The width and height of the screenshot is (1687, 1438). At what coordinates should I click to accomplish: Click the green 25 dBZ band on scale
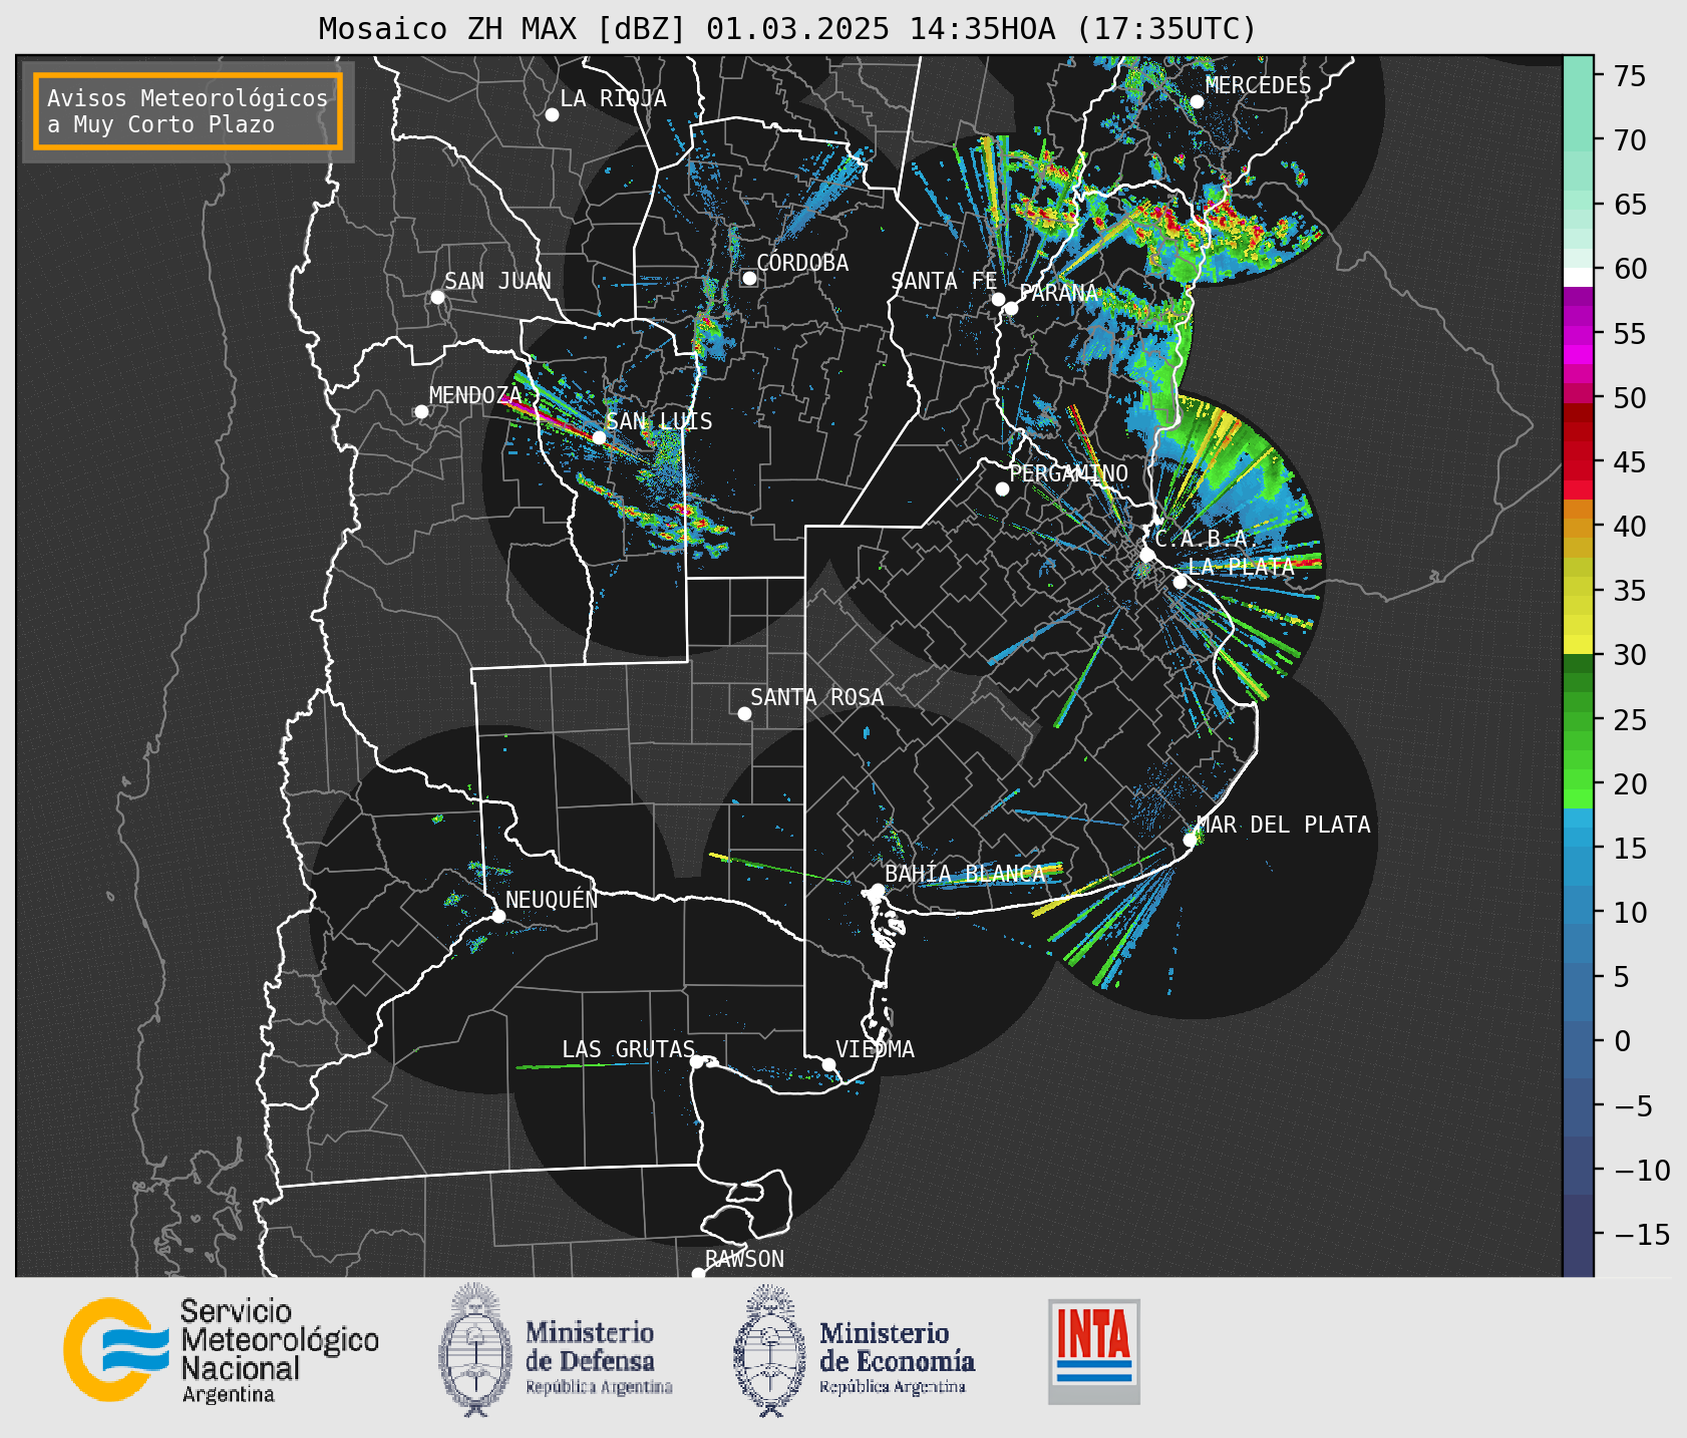1578,720
